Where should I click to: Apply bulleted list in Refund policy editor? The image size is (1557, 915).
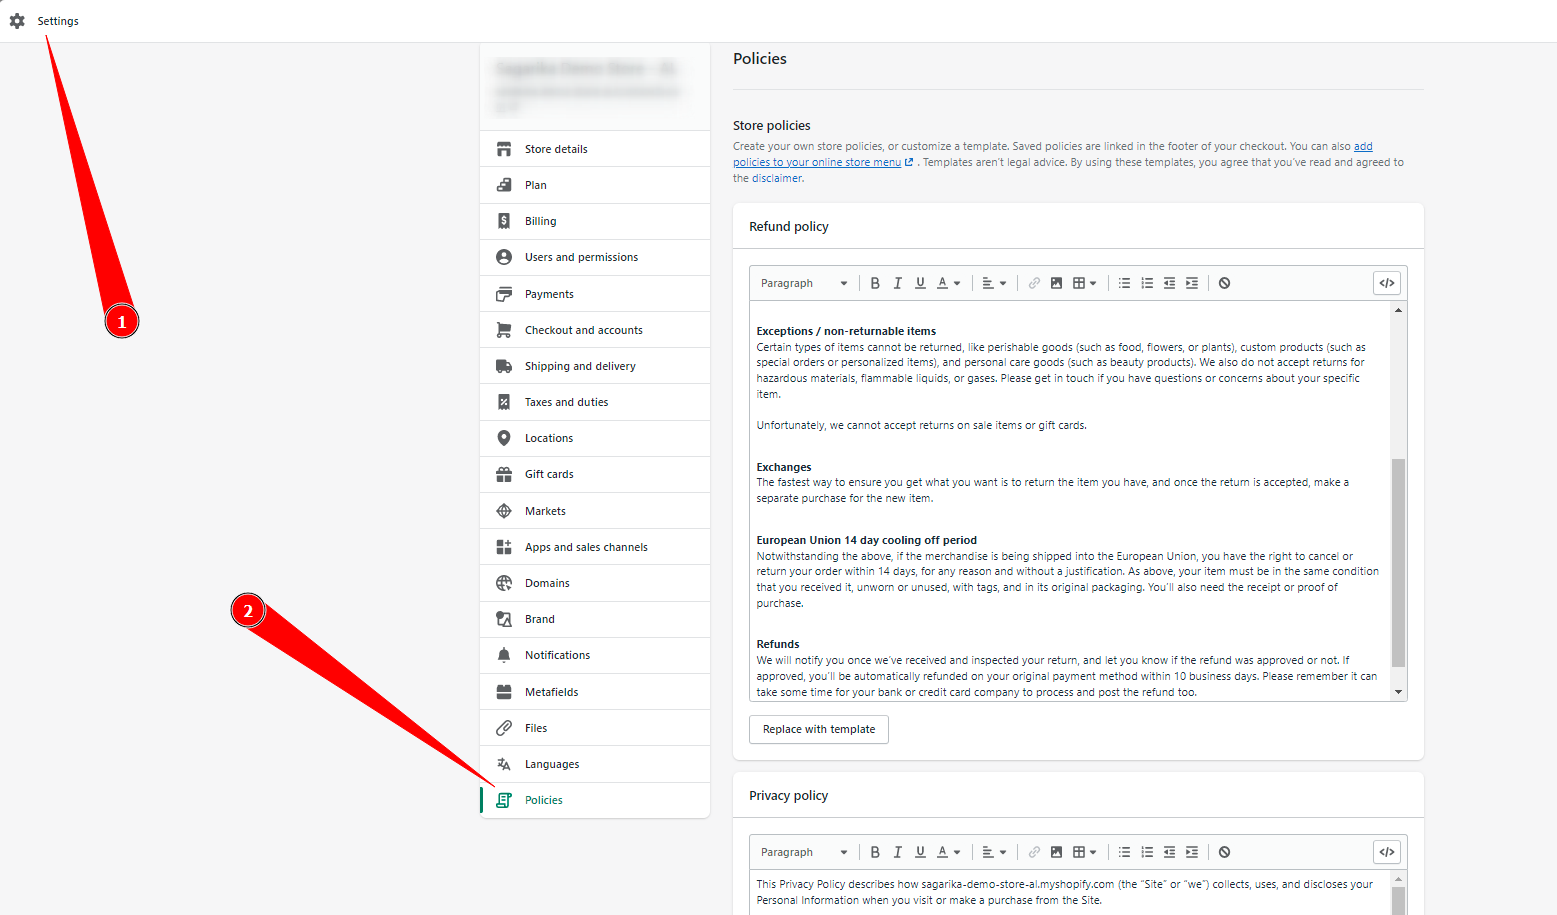point(1124,283)
